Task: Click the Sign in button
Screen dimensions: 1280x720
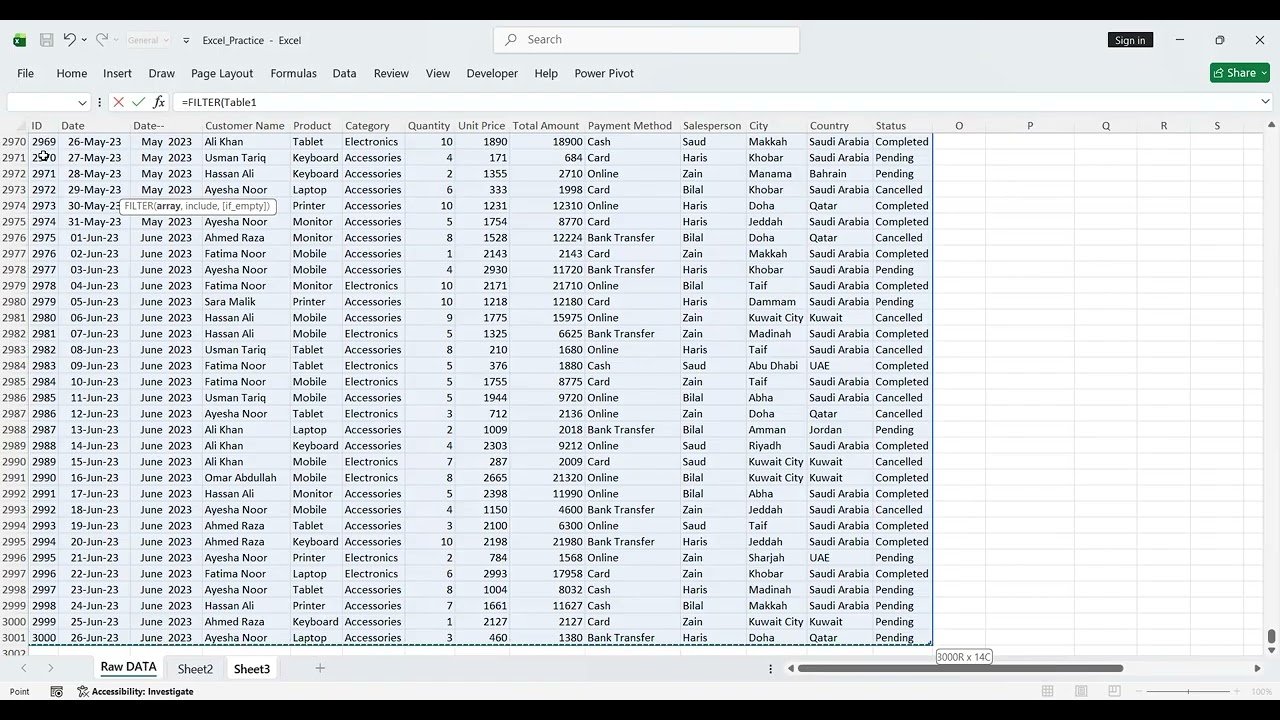Action: click(x=1130, y=40)
